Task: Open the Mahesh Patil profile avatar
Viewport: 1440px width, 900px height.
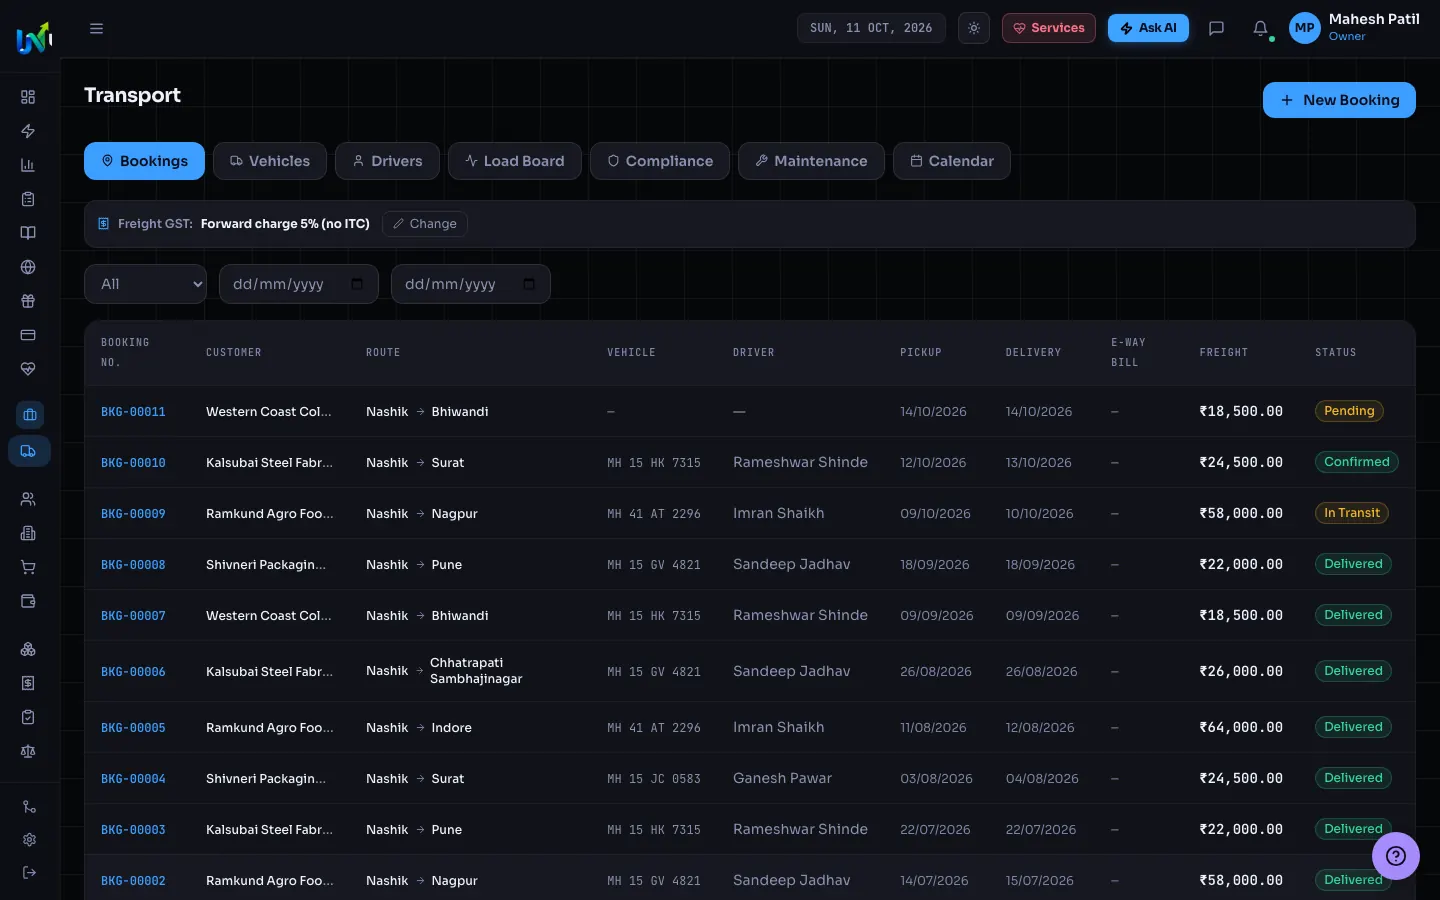Action: (1305, 28)
